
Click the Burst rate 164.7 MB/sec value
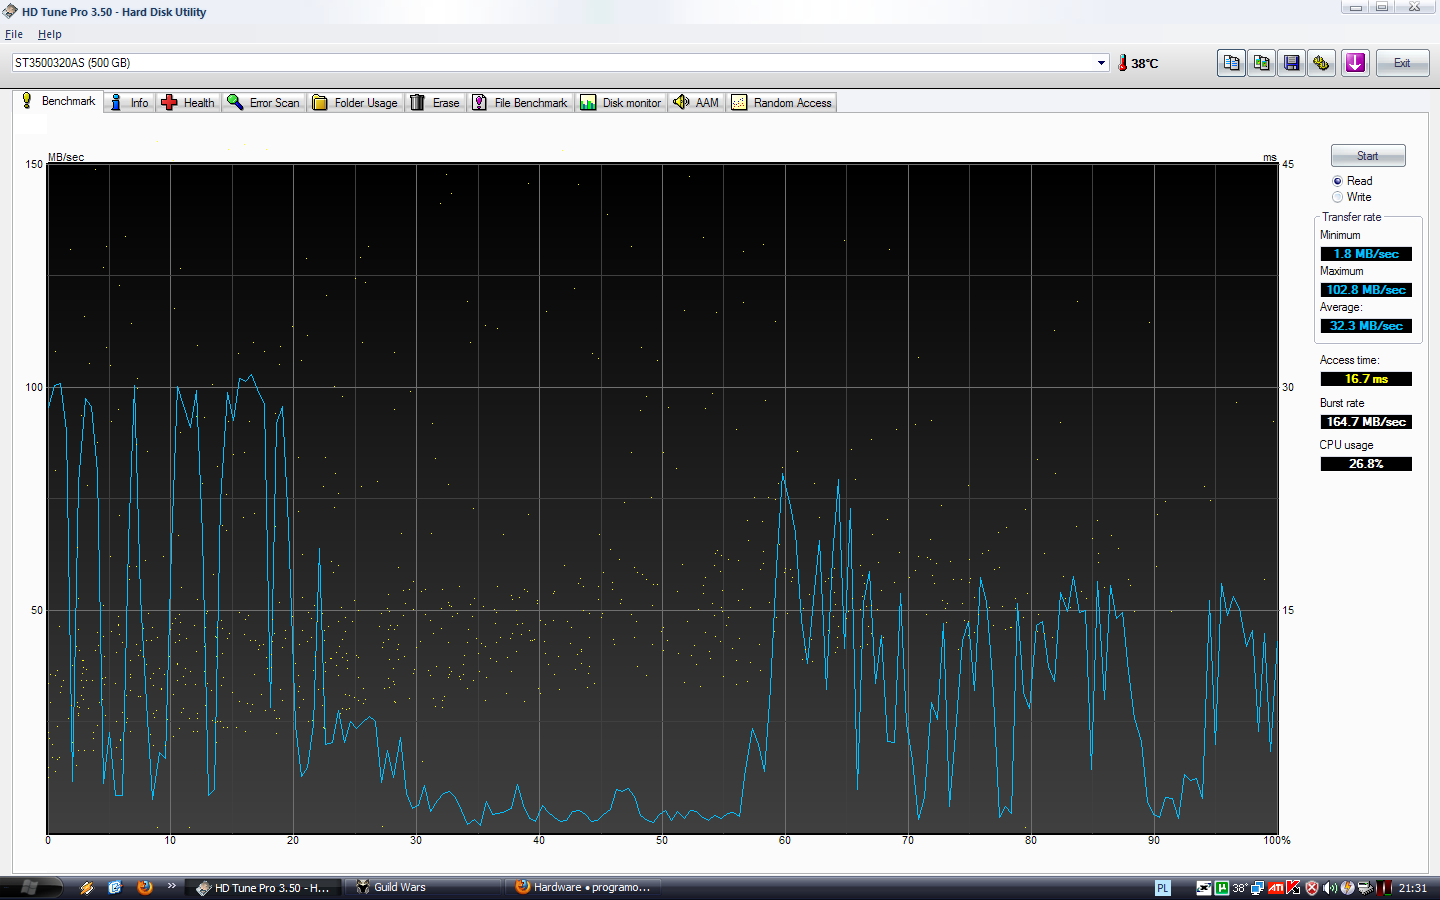point(1366,422)
